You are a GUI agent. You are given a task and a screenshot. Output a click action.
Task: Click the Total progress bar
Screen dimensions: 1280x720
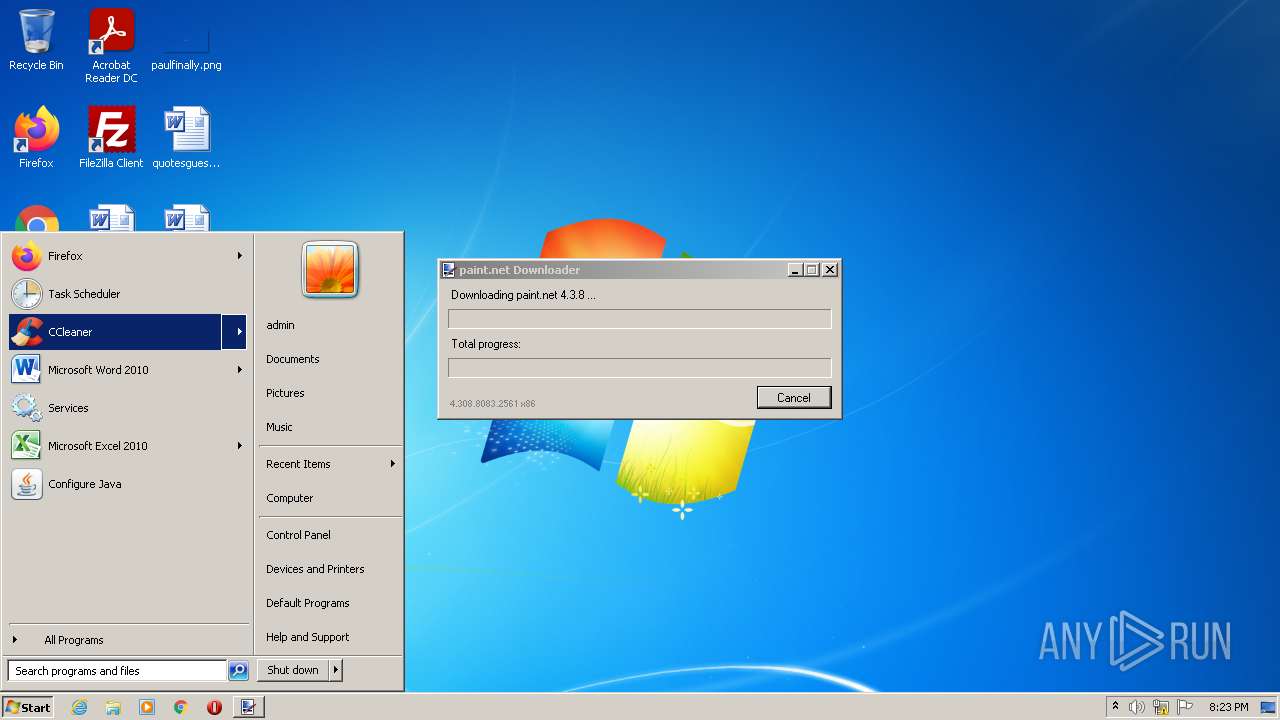tap(640, 368)
